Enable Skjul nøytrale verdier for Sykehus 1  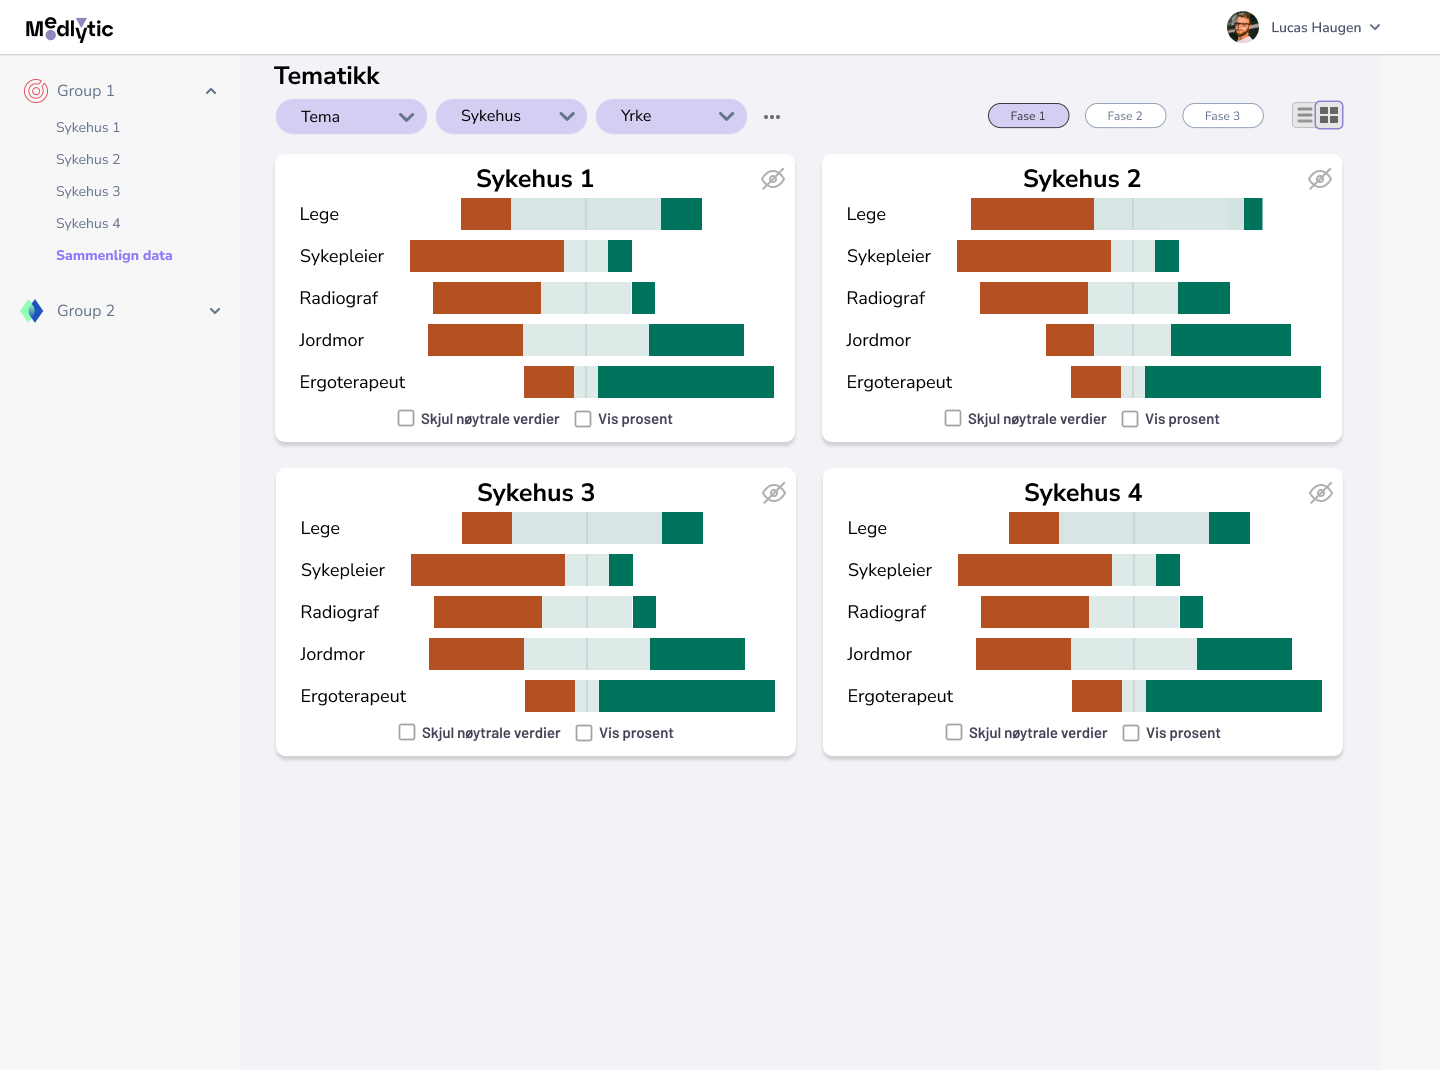click(406, 418)
